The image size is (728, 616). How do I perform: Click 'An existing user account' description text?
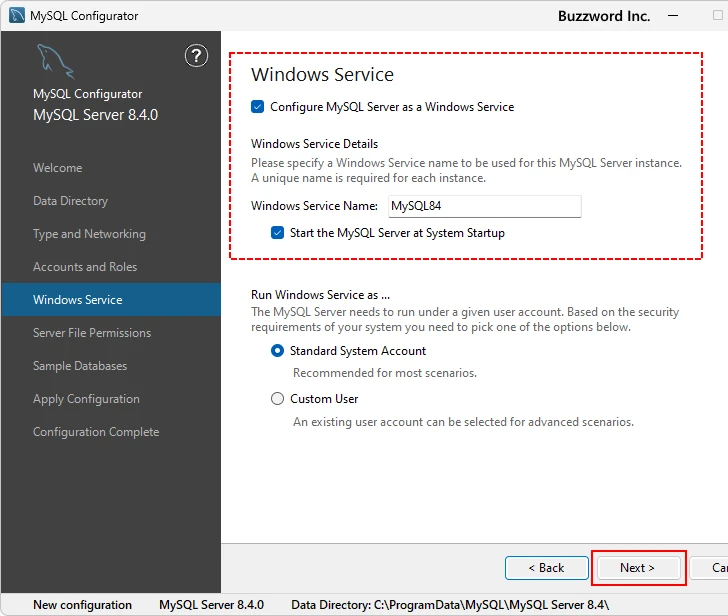click(x=463, y=422)
